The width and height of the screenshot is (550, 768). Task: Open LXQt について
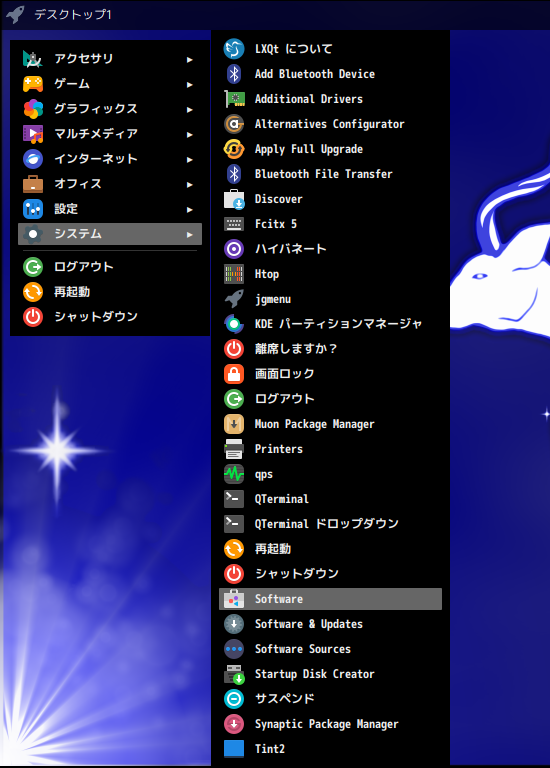click(x=330, y=49)
